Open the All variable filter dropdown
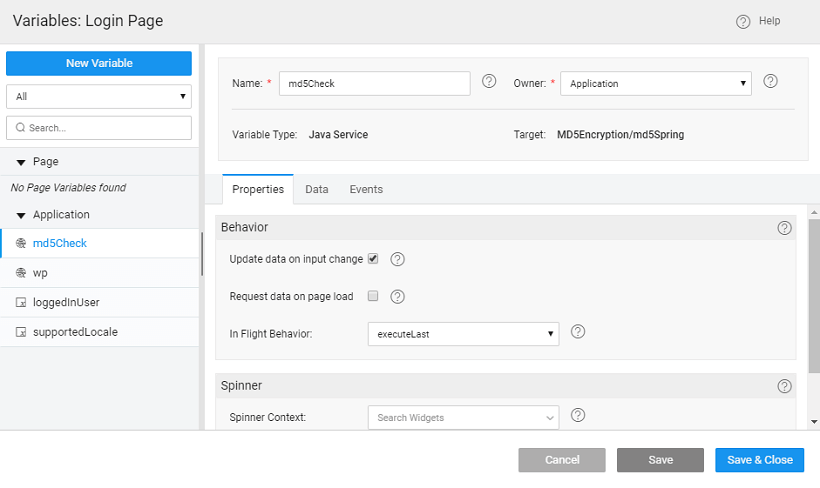 (x=99, y=97)
